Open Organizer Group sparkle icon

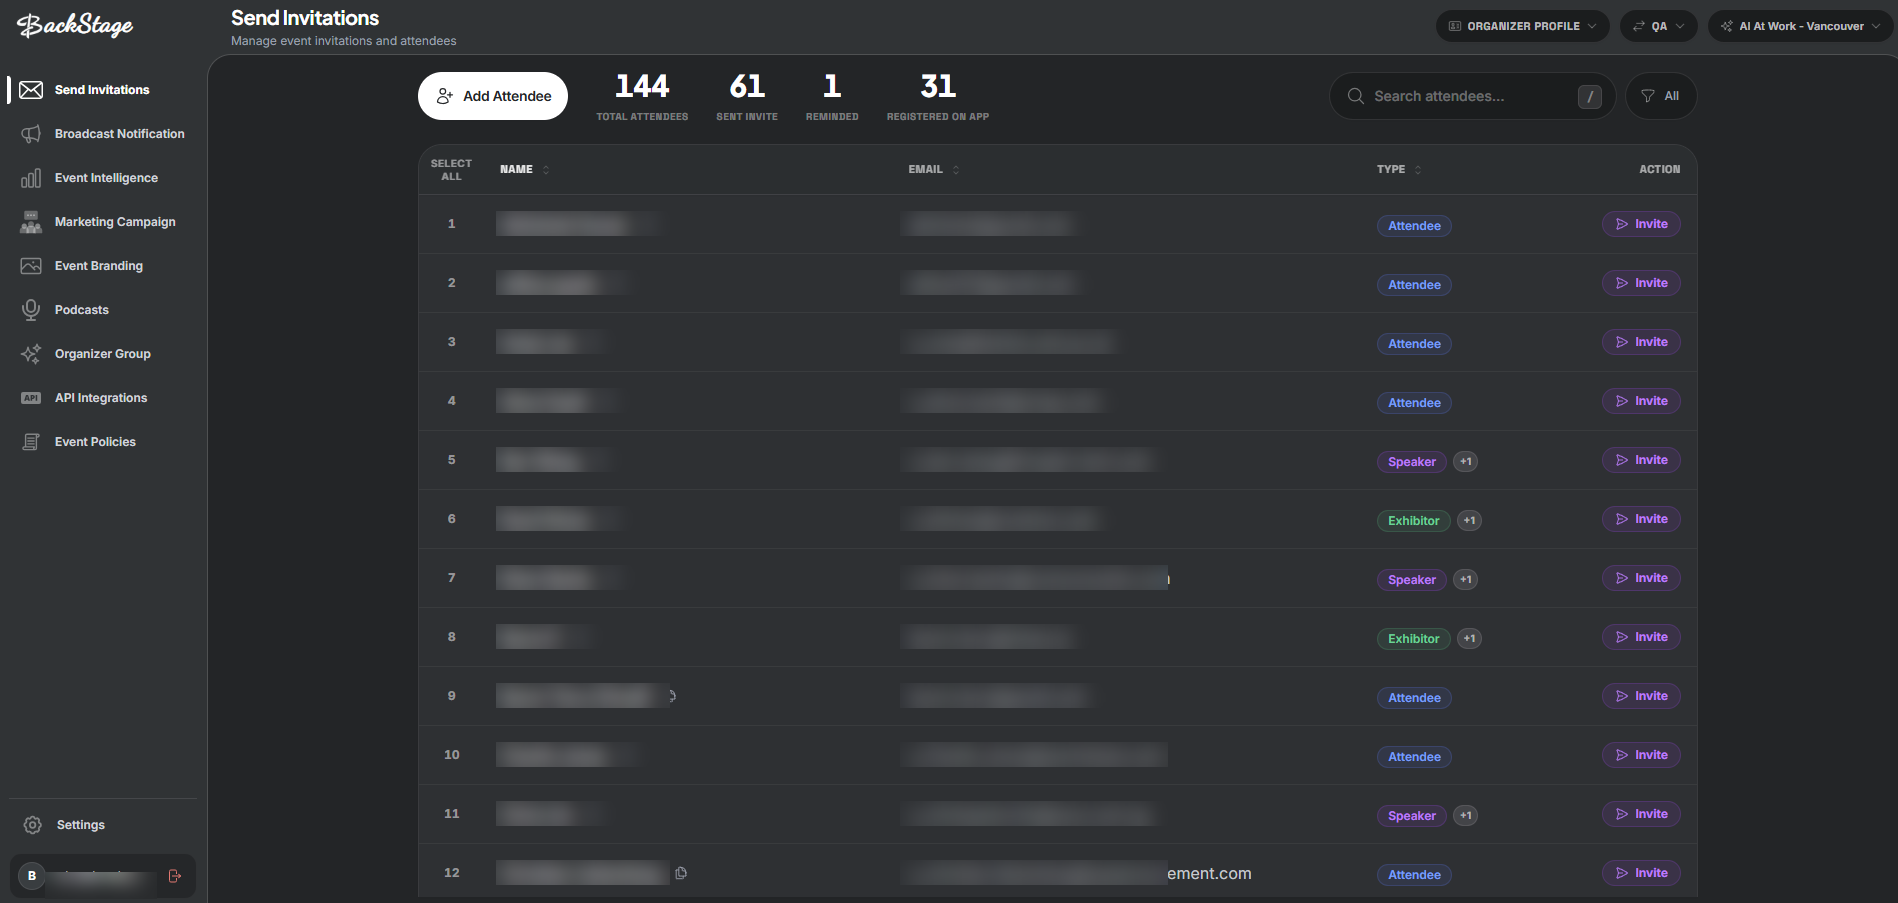tap(31, 354)
